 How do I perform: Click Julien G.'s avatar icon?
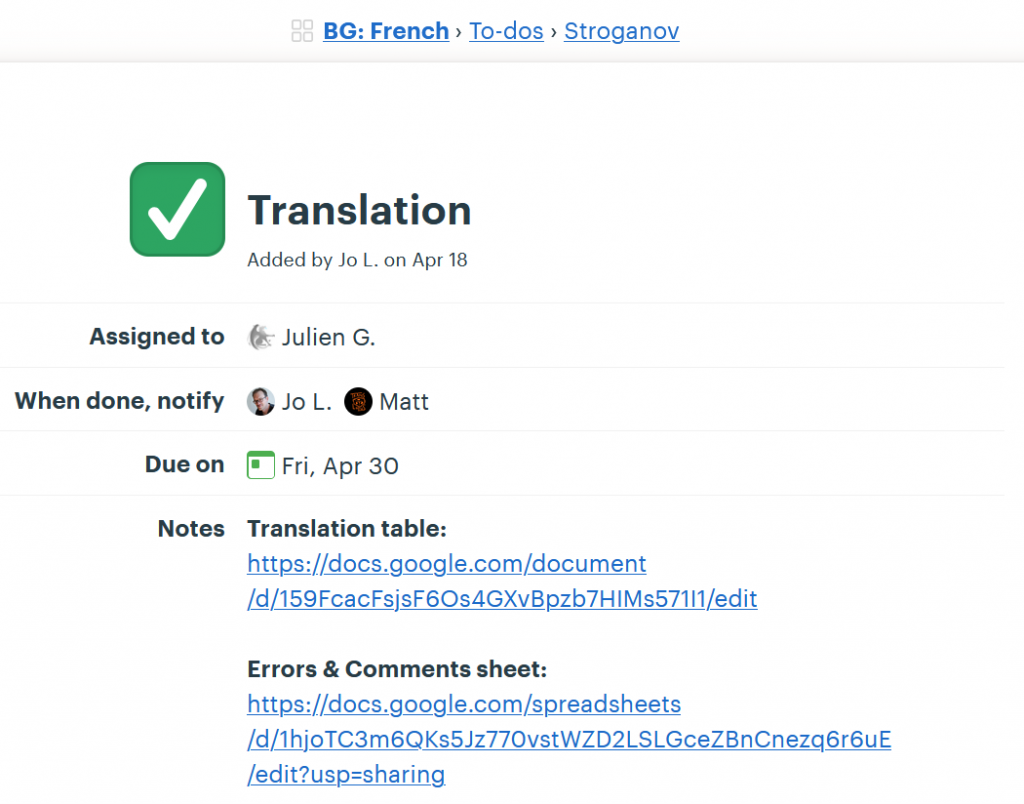261,337
